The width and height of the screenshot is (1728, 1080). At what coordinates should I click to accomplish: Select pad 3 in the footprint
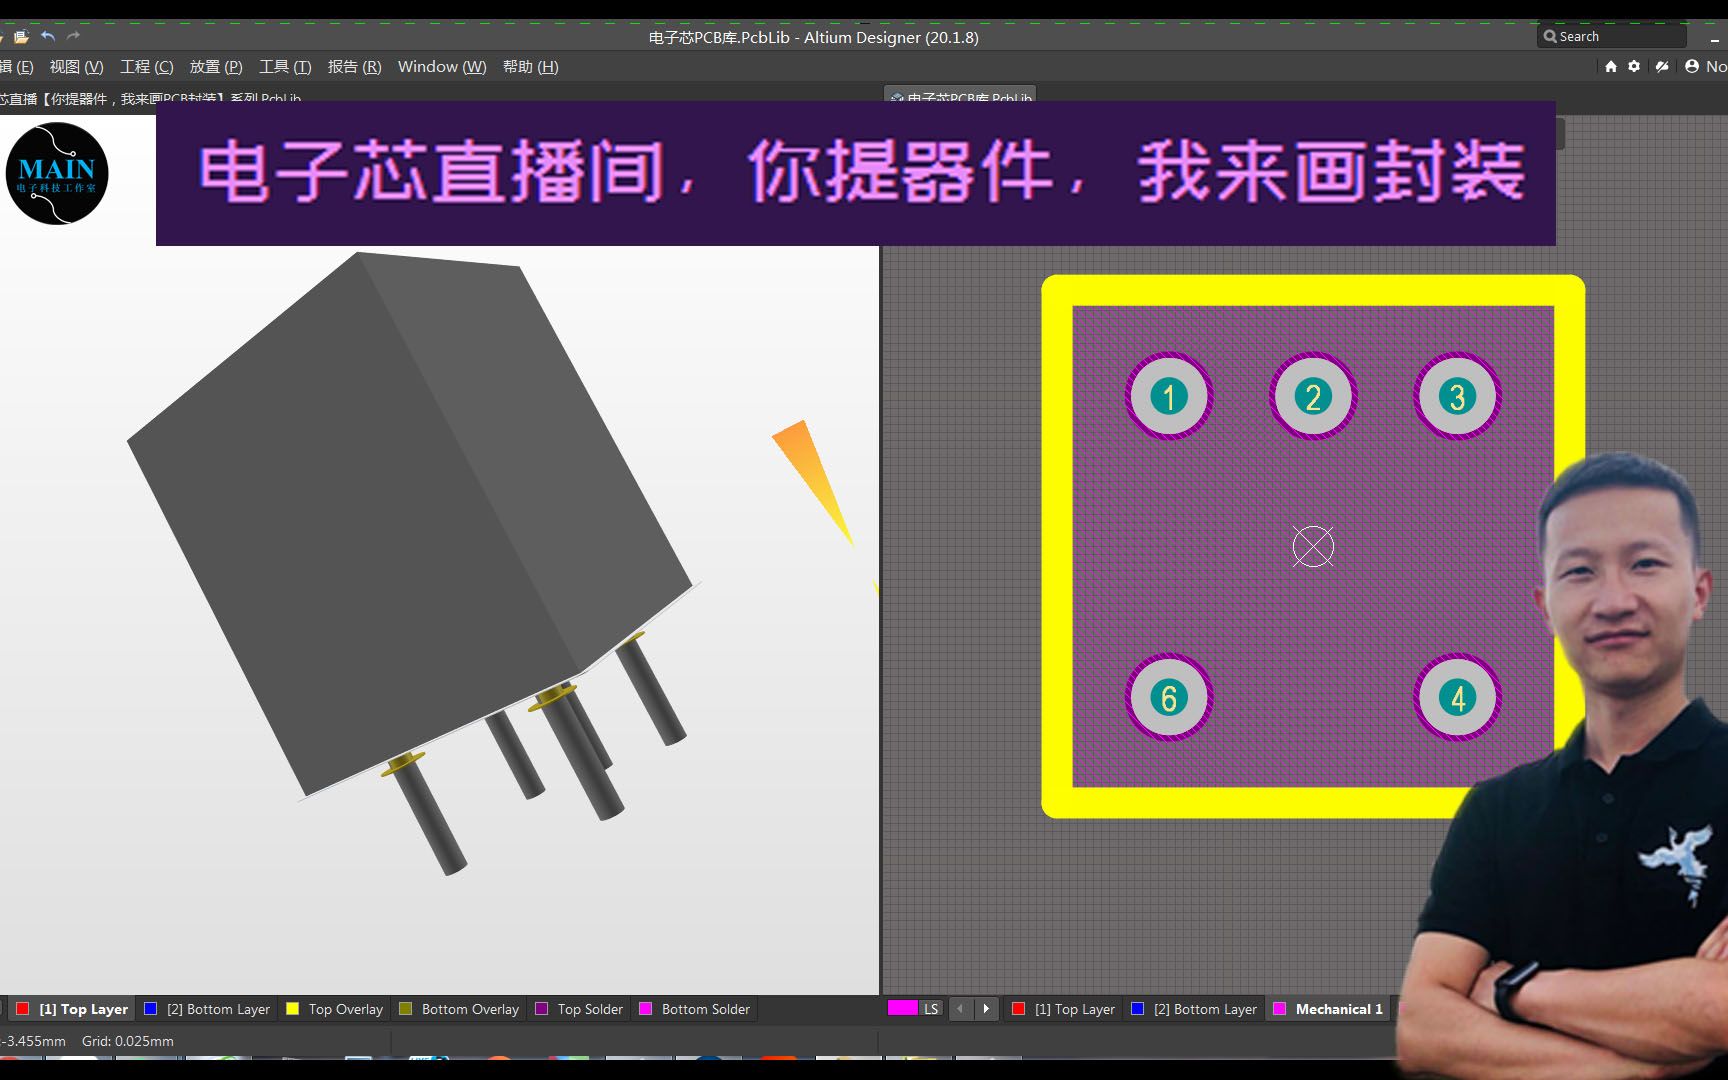point(1457,397)
